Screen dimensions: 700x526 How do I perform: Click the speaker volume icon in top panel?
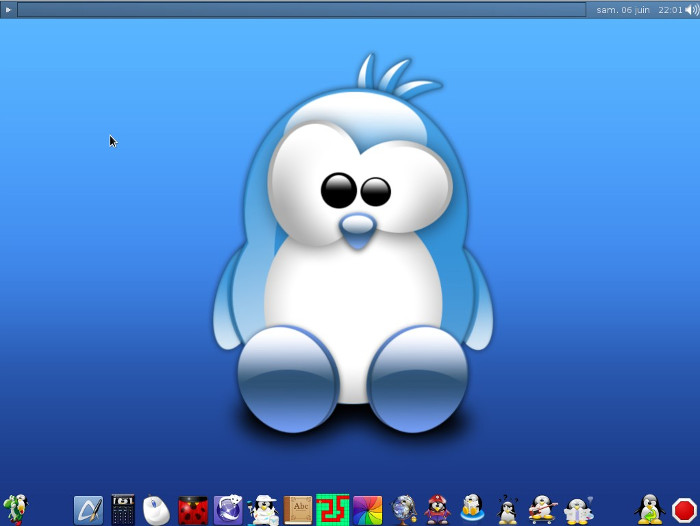coord(692,10)
